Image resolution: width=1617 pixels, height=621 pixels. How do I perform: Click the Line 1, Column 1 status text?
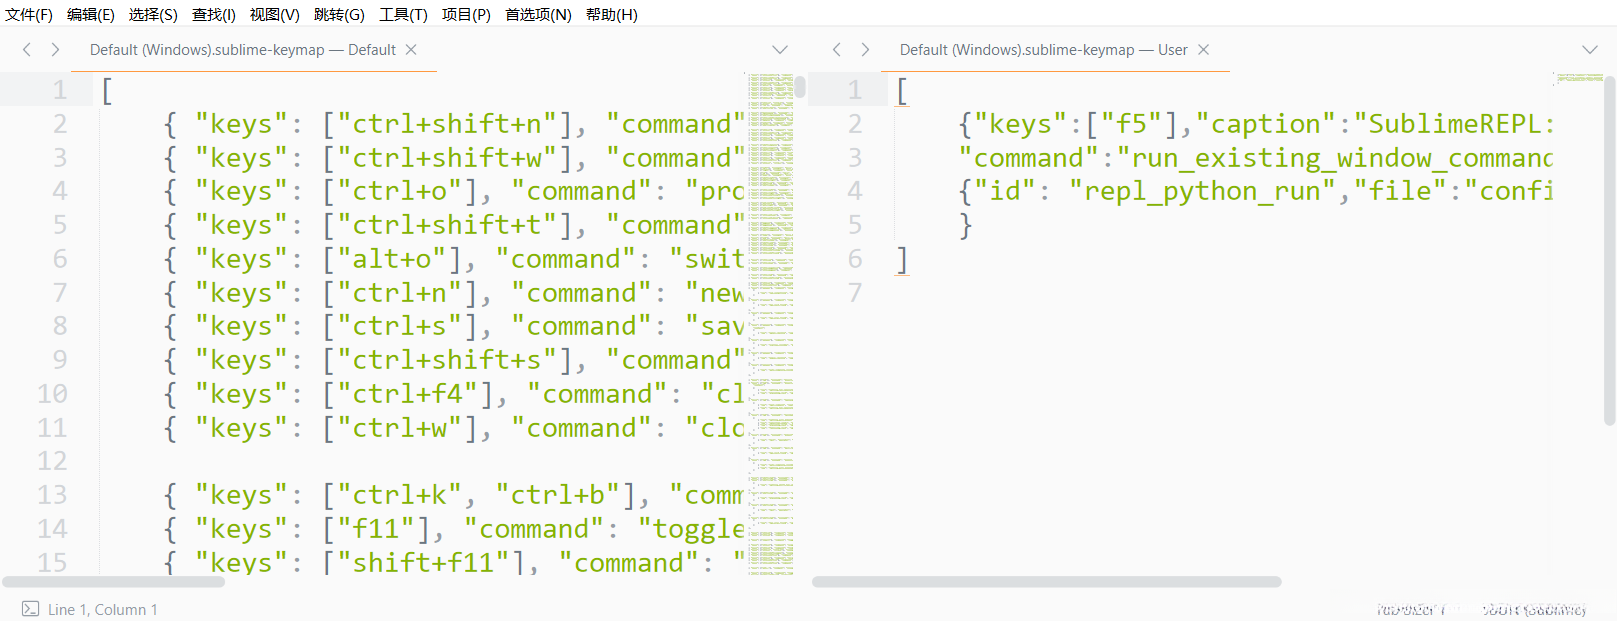(102, 609)
